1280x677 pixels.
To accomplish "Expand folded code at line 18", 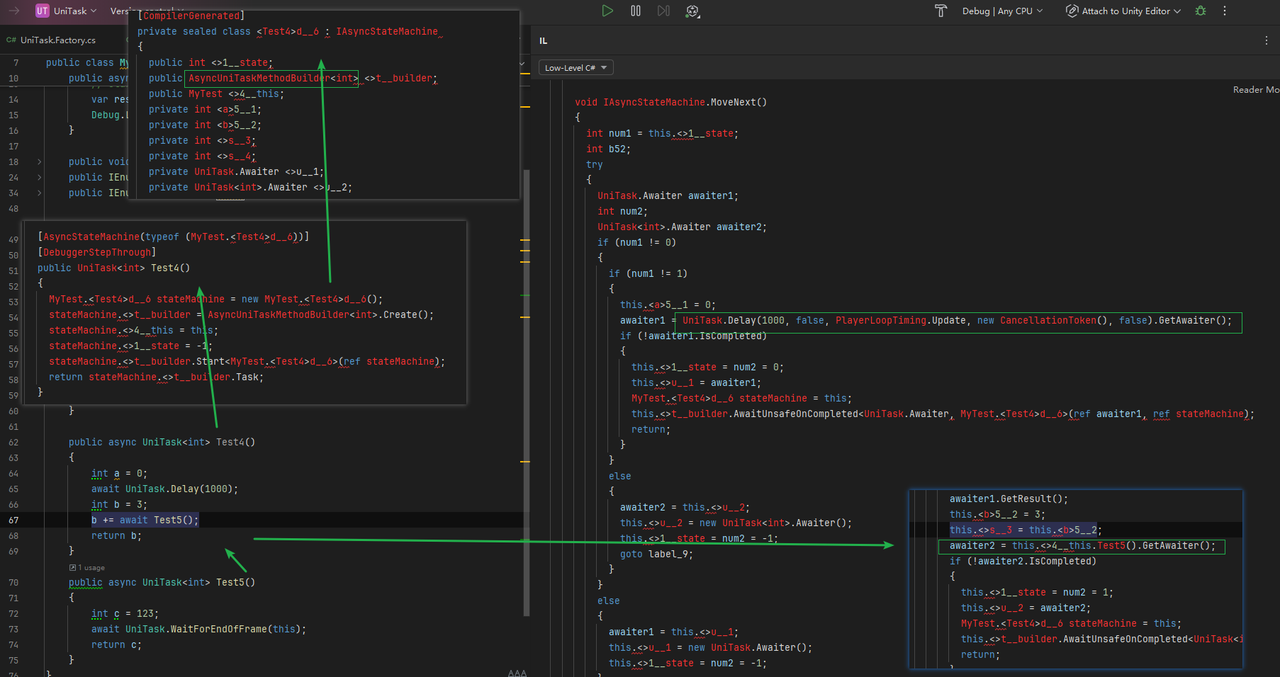I will tap(40, 161).
